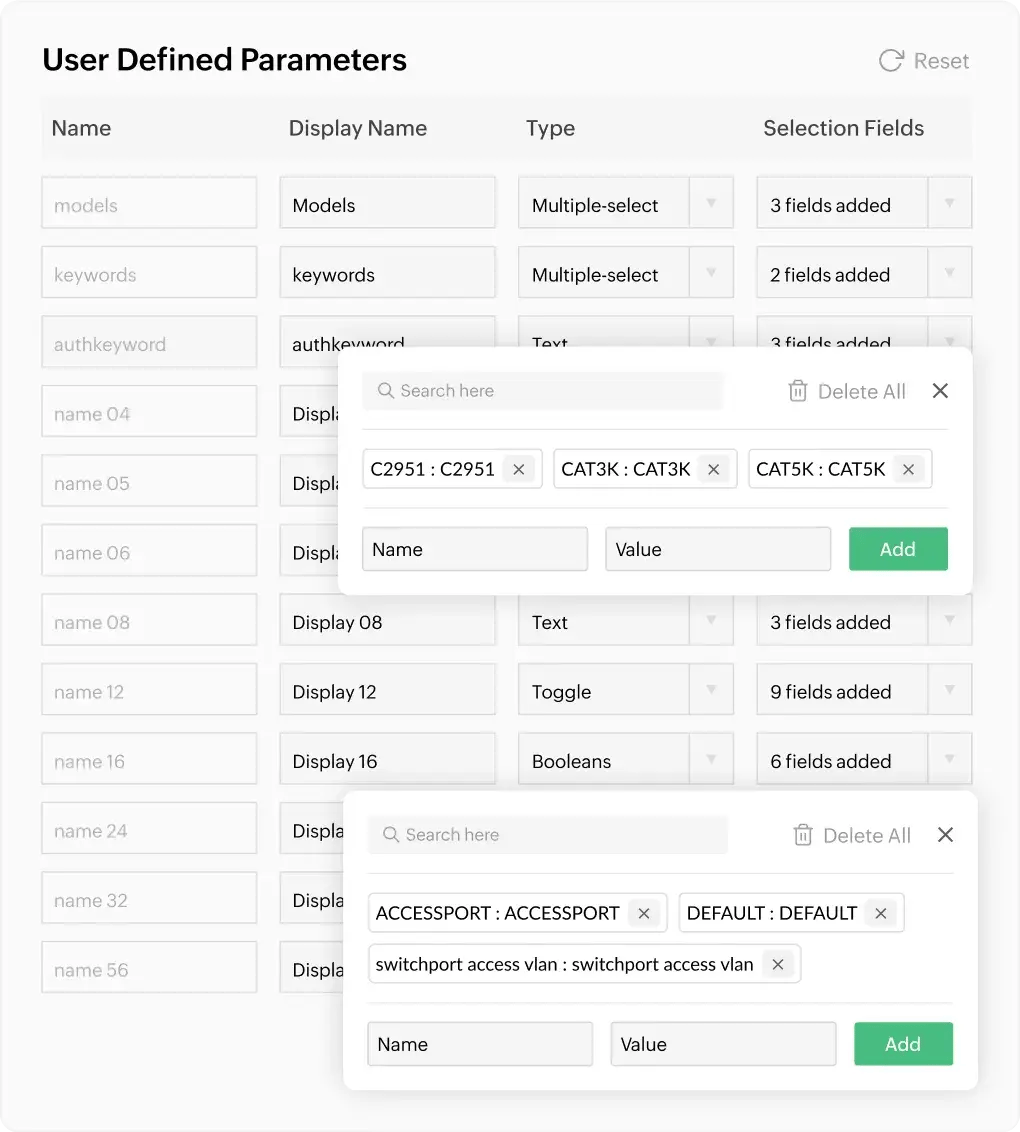The image size is (1020, 1132).
Task: Edit the Display 12 field
Action: point(388,689)
